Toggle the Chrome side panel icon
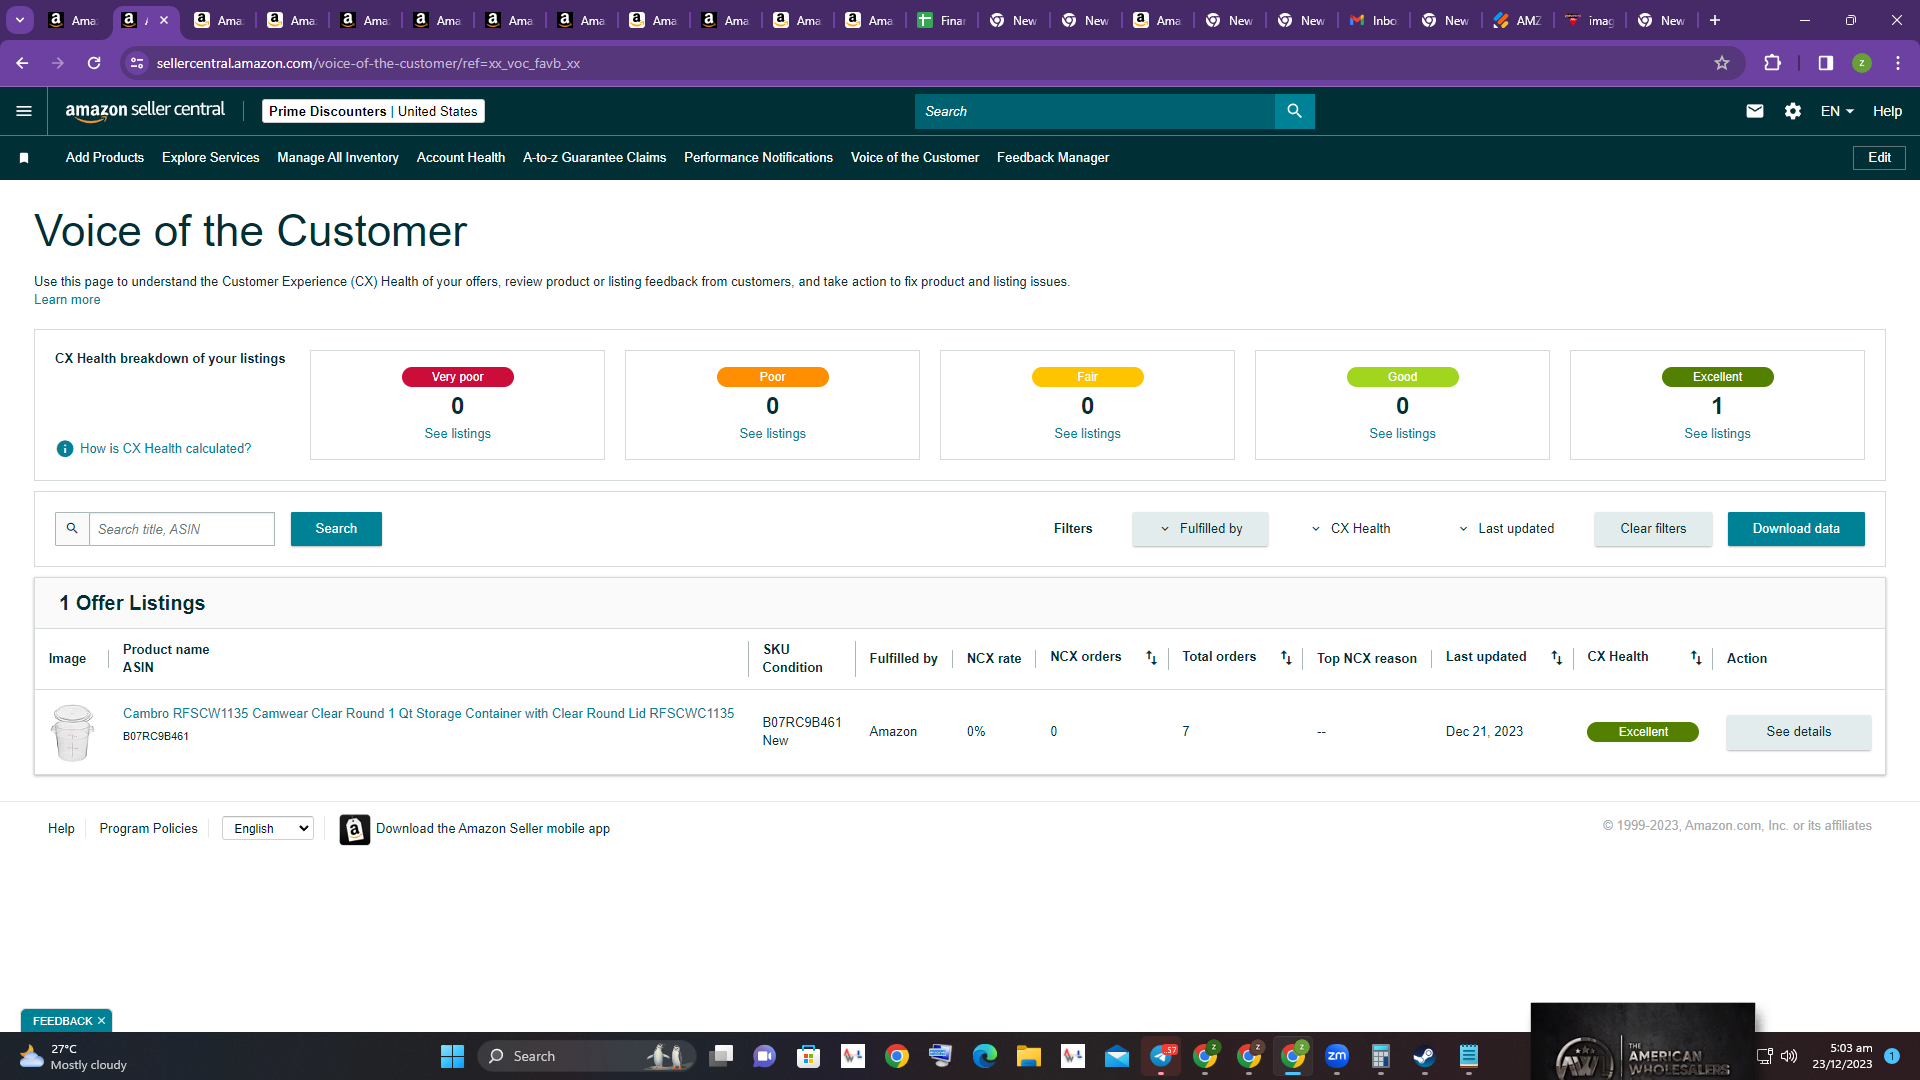This screenshot has height=1080, width=1920. point(1825,63)
